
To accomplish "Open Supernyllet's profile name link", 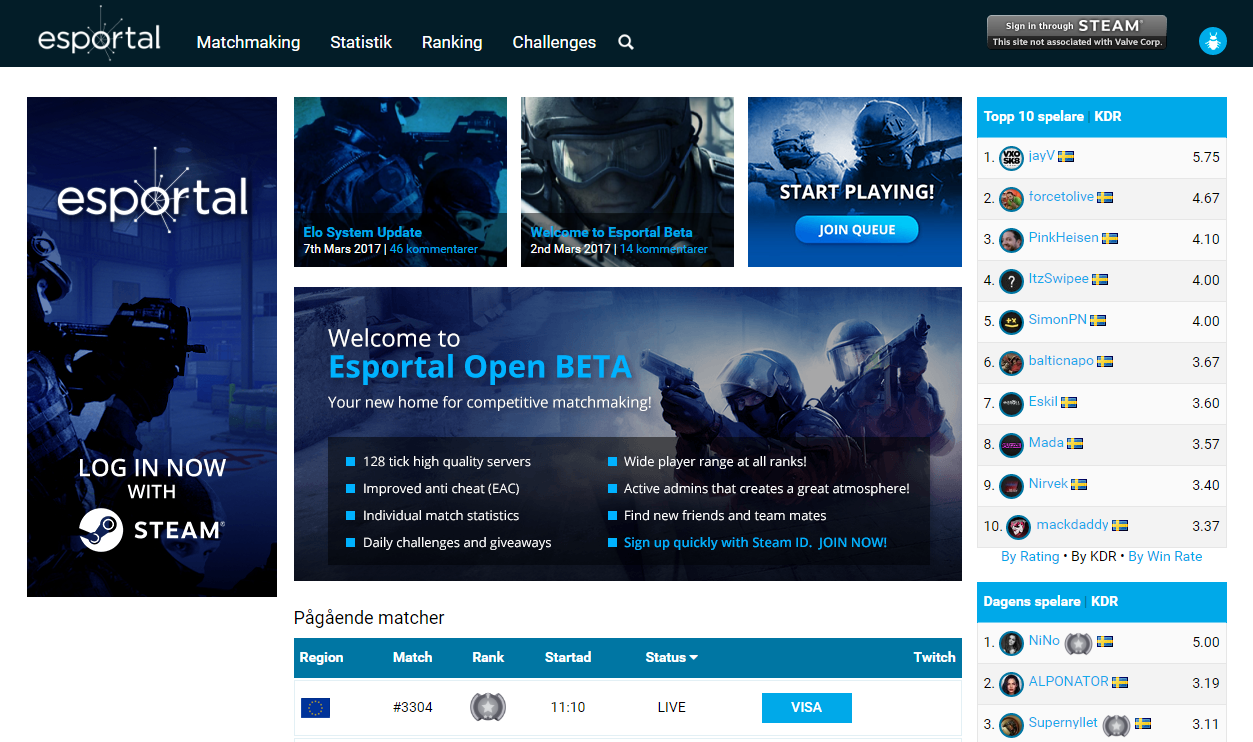I will click(1063, 723).
